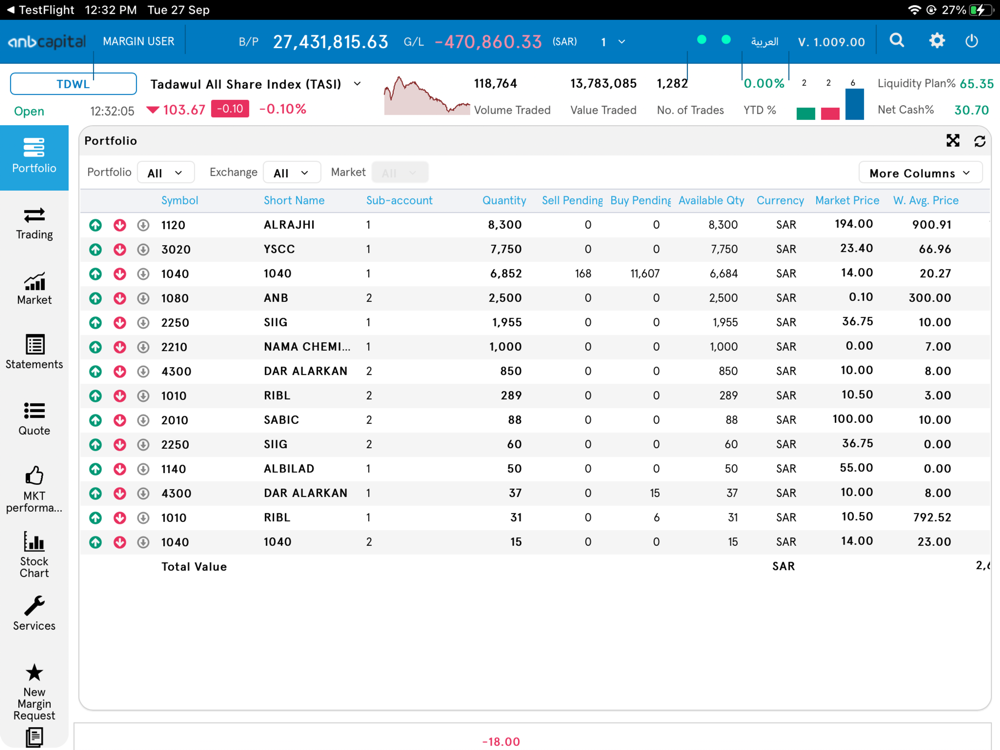Image resolution: width=1000 pixels, height=750 pixels.
Task: Click Net Cash% value 30.70
Action: pos(971,110)
